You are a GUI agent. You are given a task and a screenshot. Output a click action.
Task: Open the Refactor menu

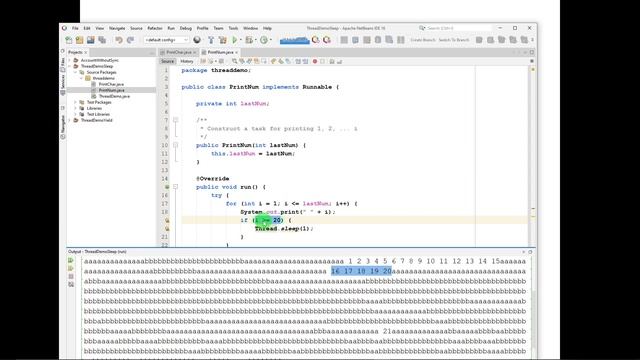(155, 28)
